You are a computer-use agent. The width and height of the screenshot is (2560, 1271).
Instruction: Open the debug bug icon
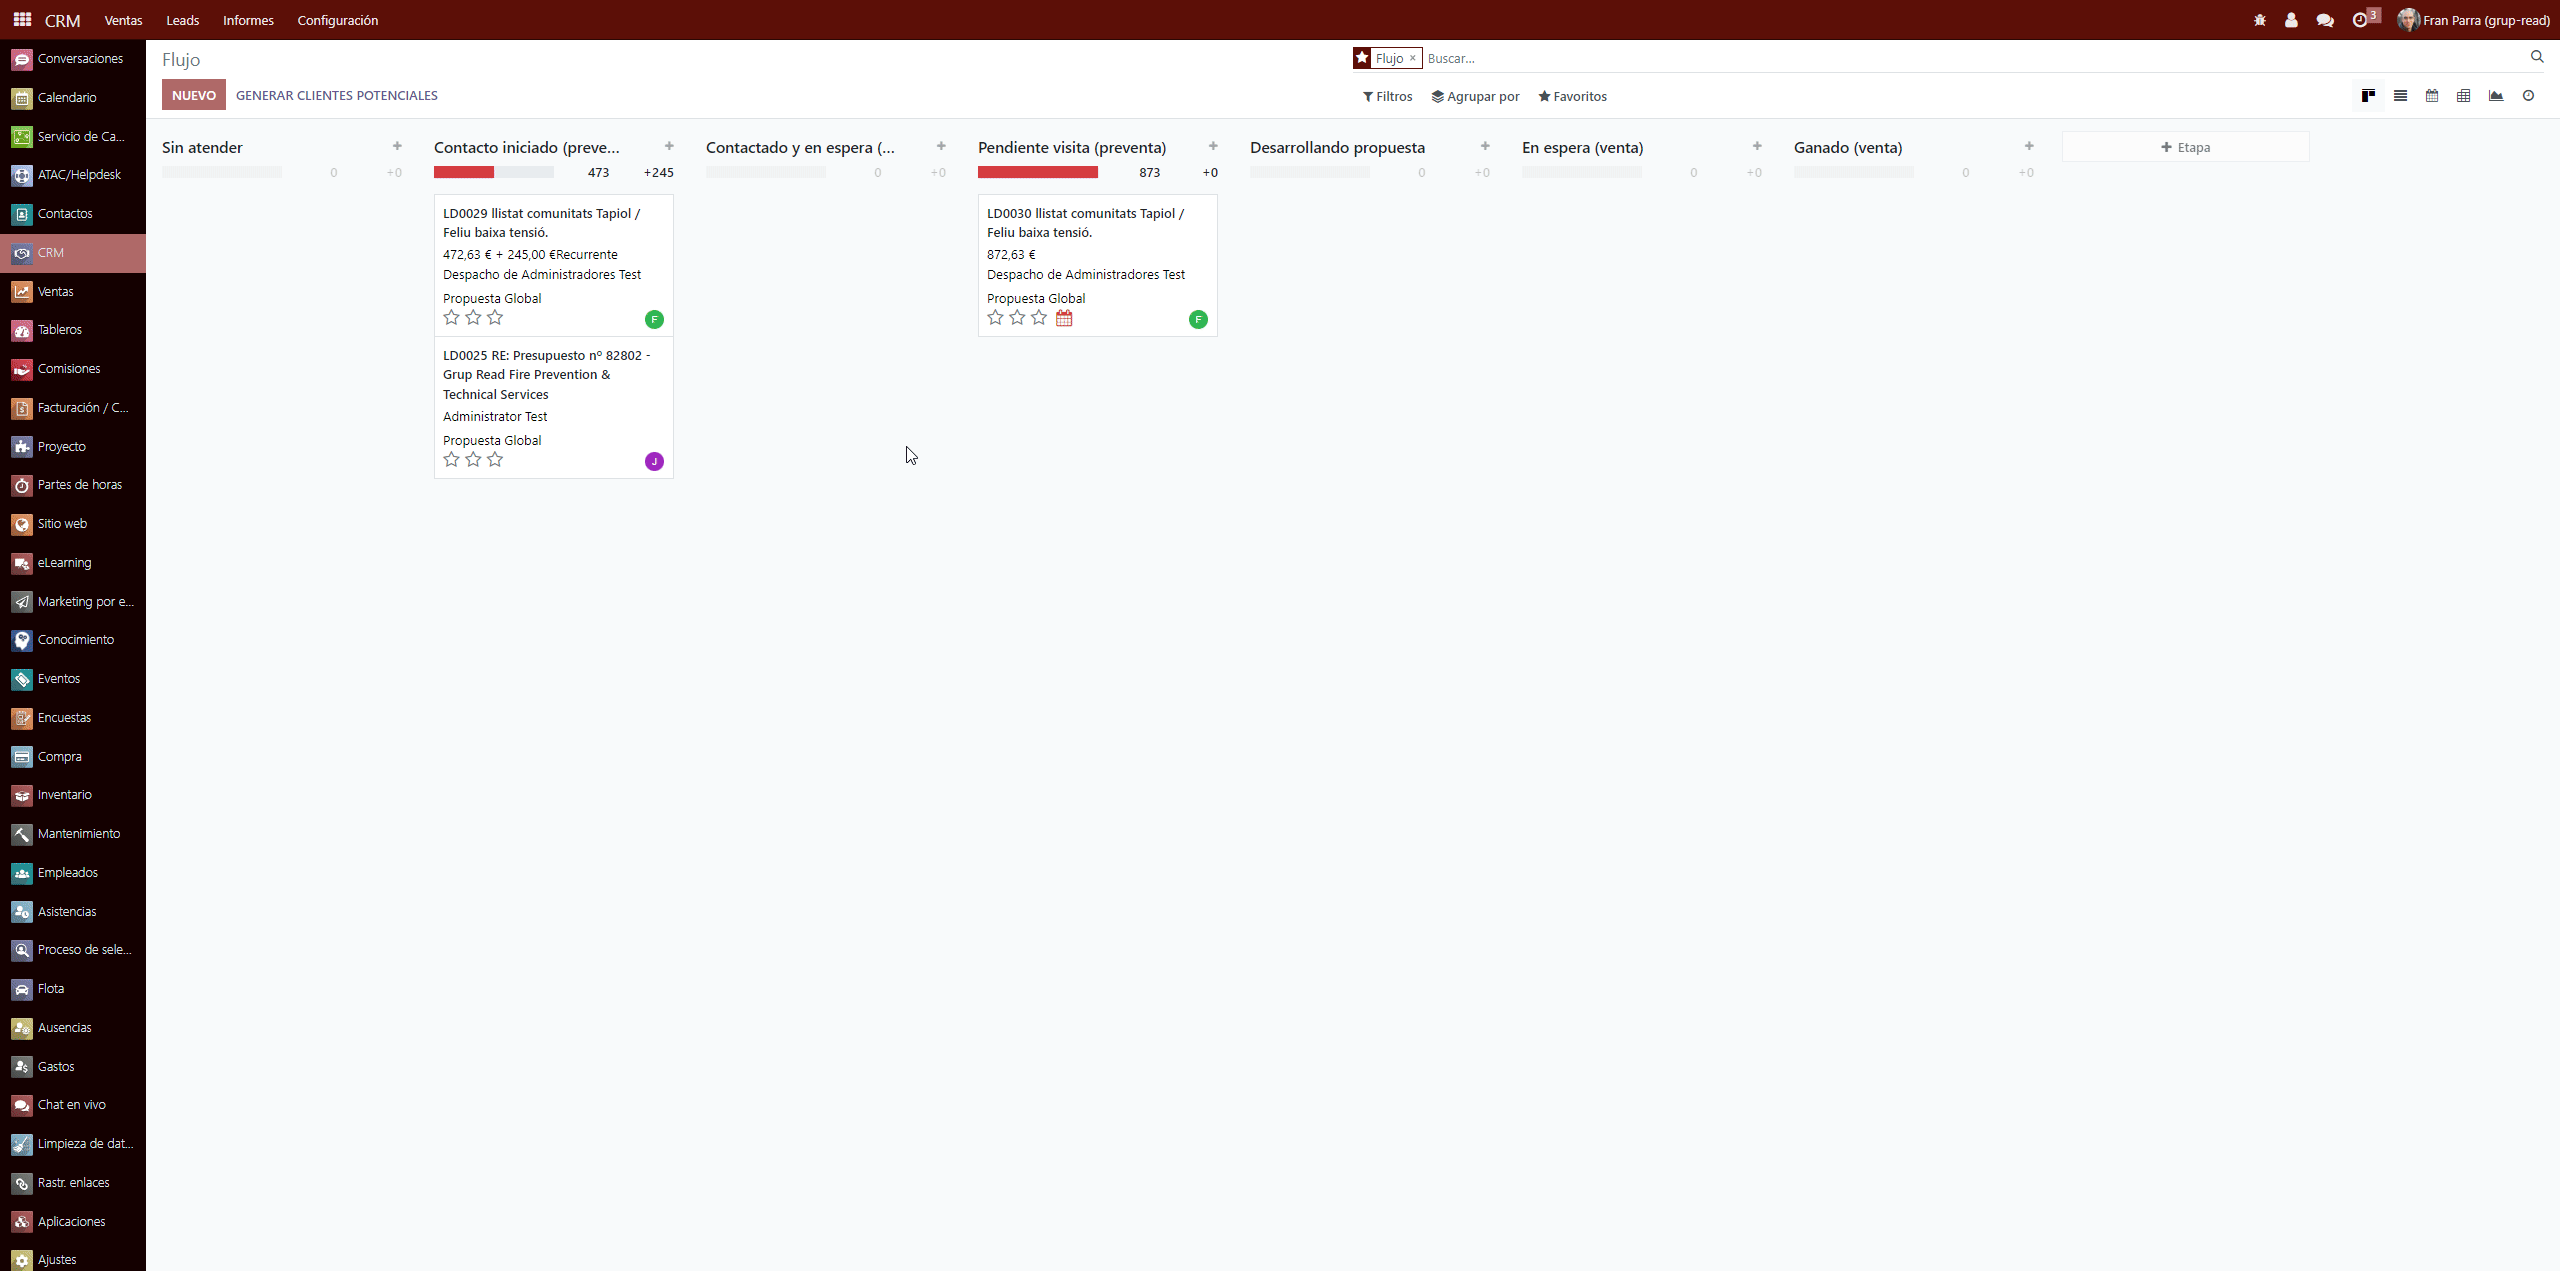point(2260,20)
